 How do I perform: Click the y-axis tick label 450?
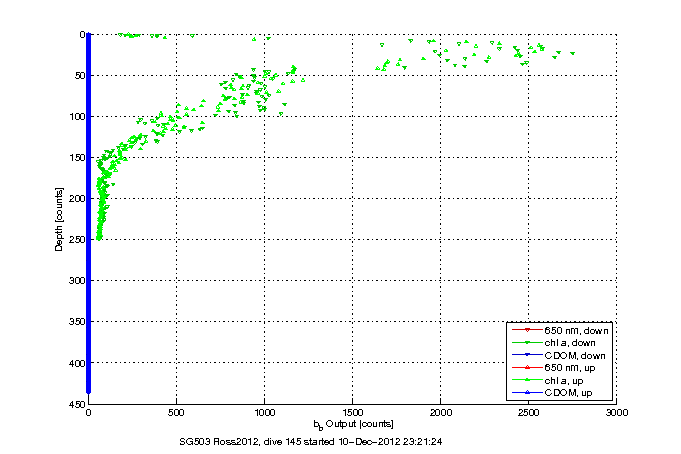click(77, 404)
